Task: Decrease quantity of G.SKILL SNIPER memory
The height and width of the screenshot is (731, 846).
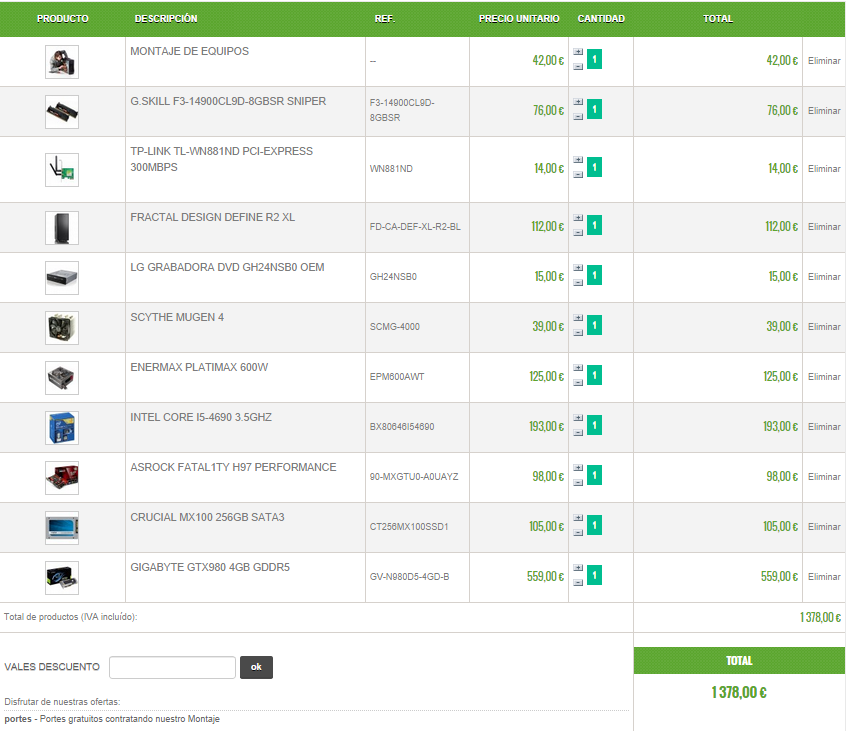Action: tap(578, 117)
